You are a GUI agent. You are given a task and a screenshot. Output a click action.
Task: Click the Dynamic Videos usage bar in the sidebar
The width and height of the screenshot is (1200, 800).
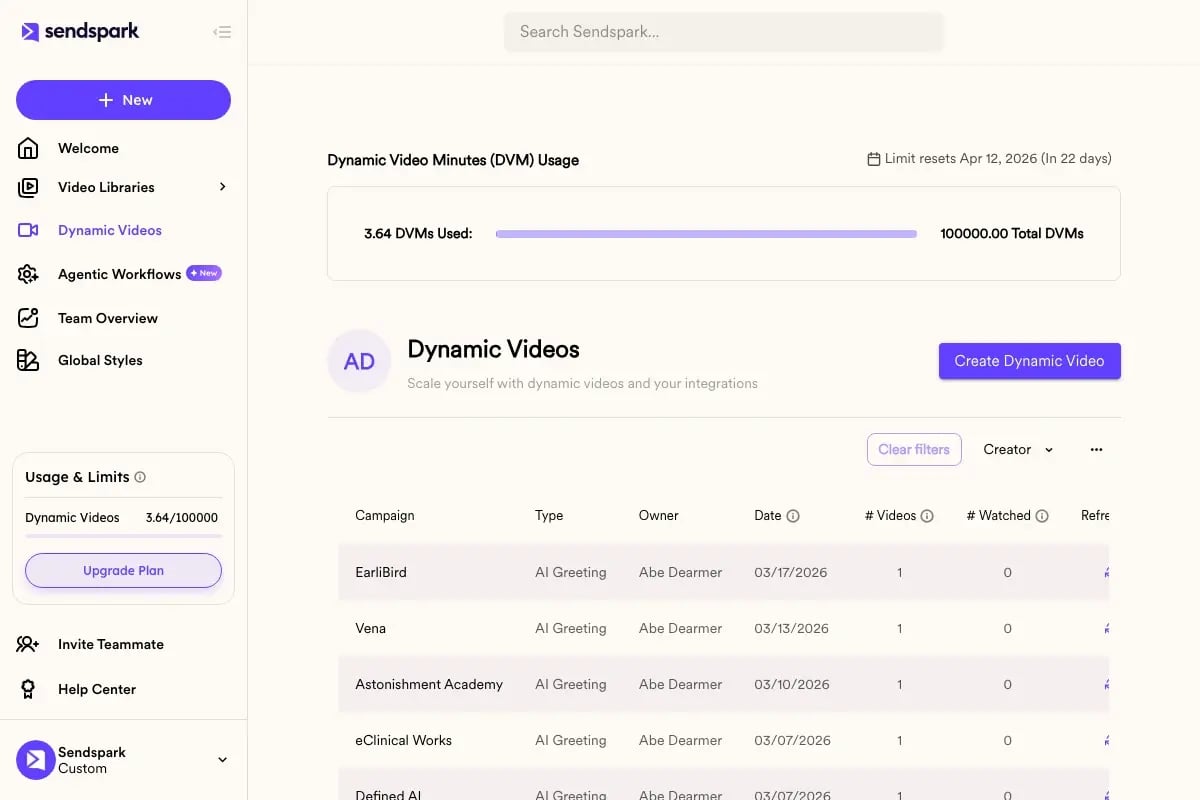tap(123, 536)
